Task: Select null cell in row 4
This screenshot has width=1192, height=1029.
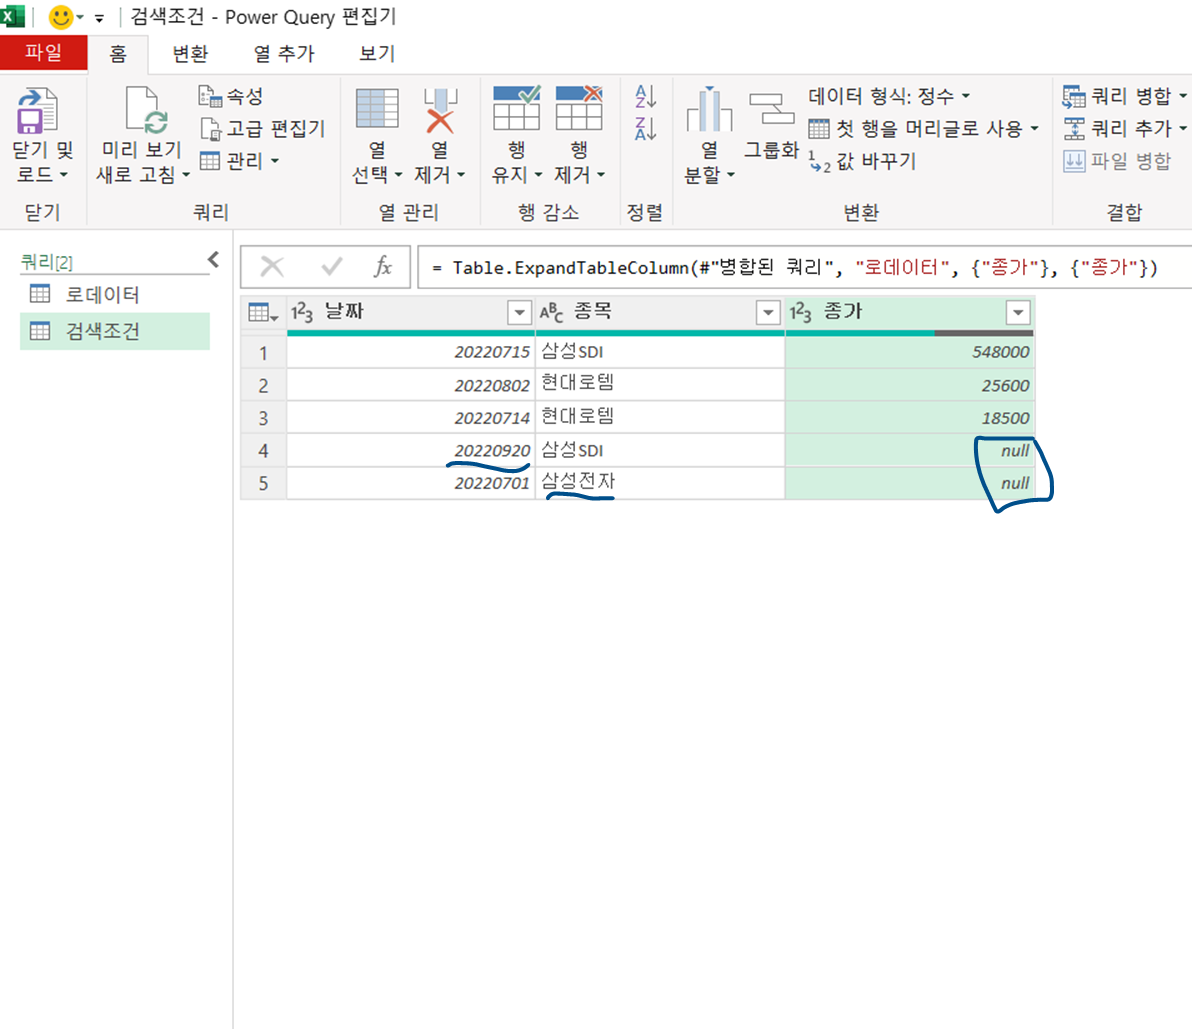Action: pos(910,451)
